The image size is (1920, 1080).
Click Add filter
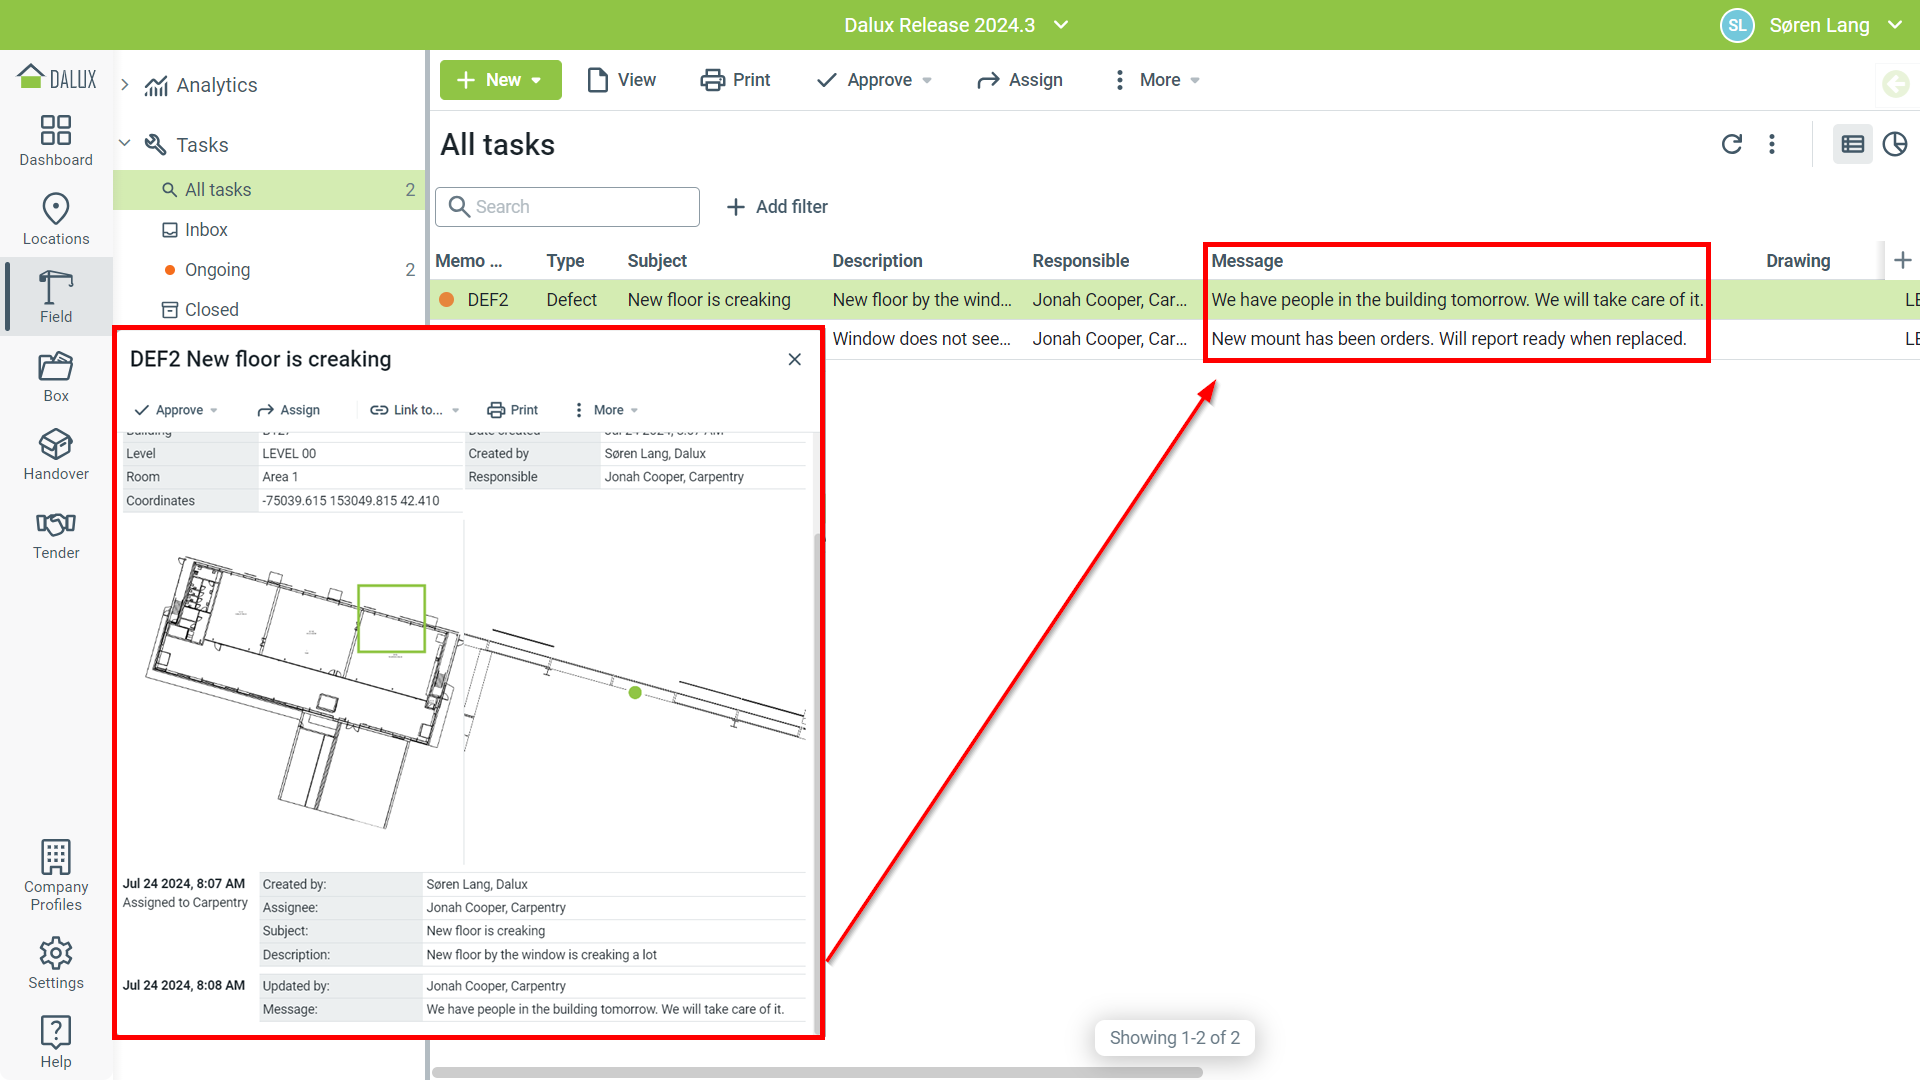pyautogui.click(x=777, y=207)
